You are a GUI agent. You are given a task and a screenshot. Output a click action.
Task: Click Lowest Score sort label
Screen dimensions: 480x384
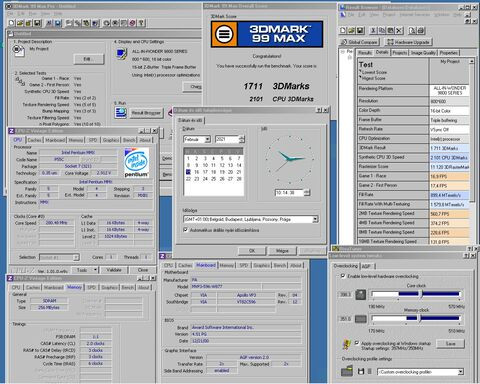pyautogui.click(x=374, y=72)
